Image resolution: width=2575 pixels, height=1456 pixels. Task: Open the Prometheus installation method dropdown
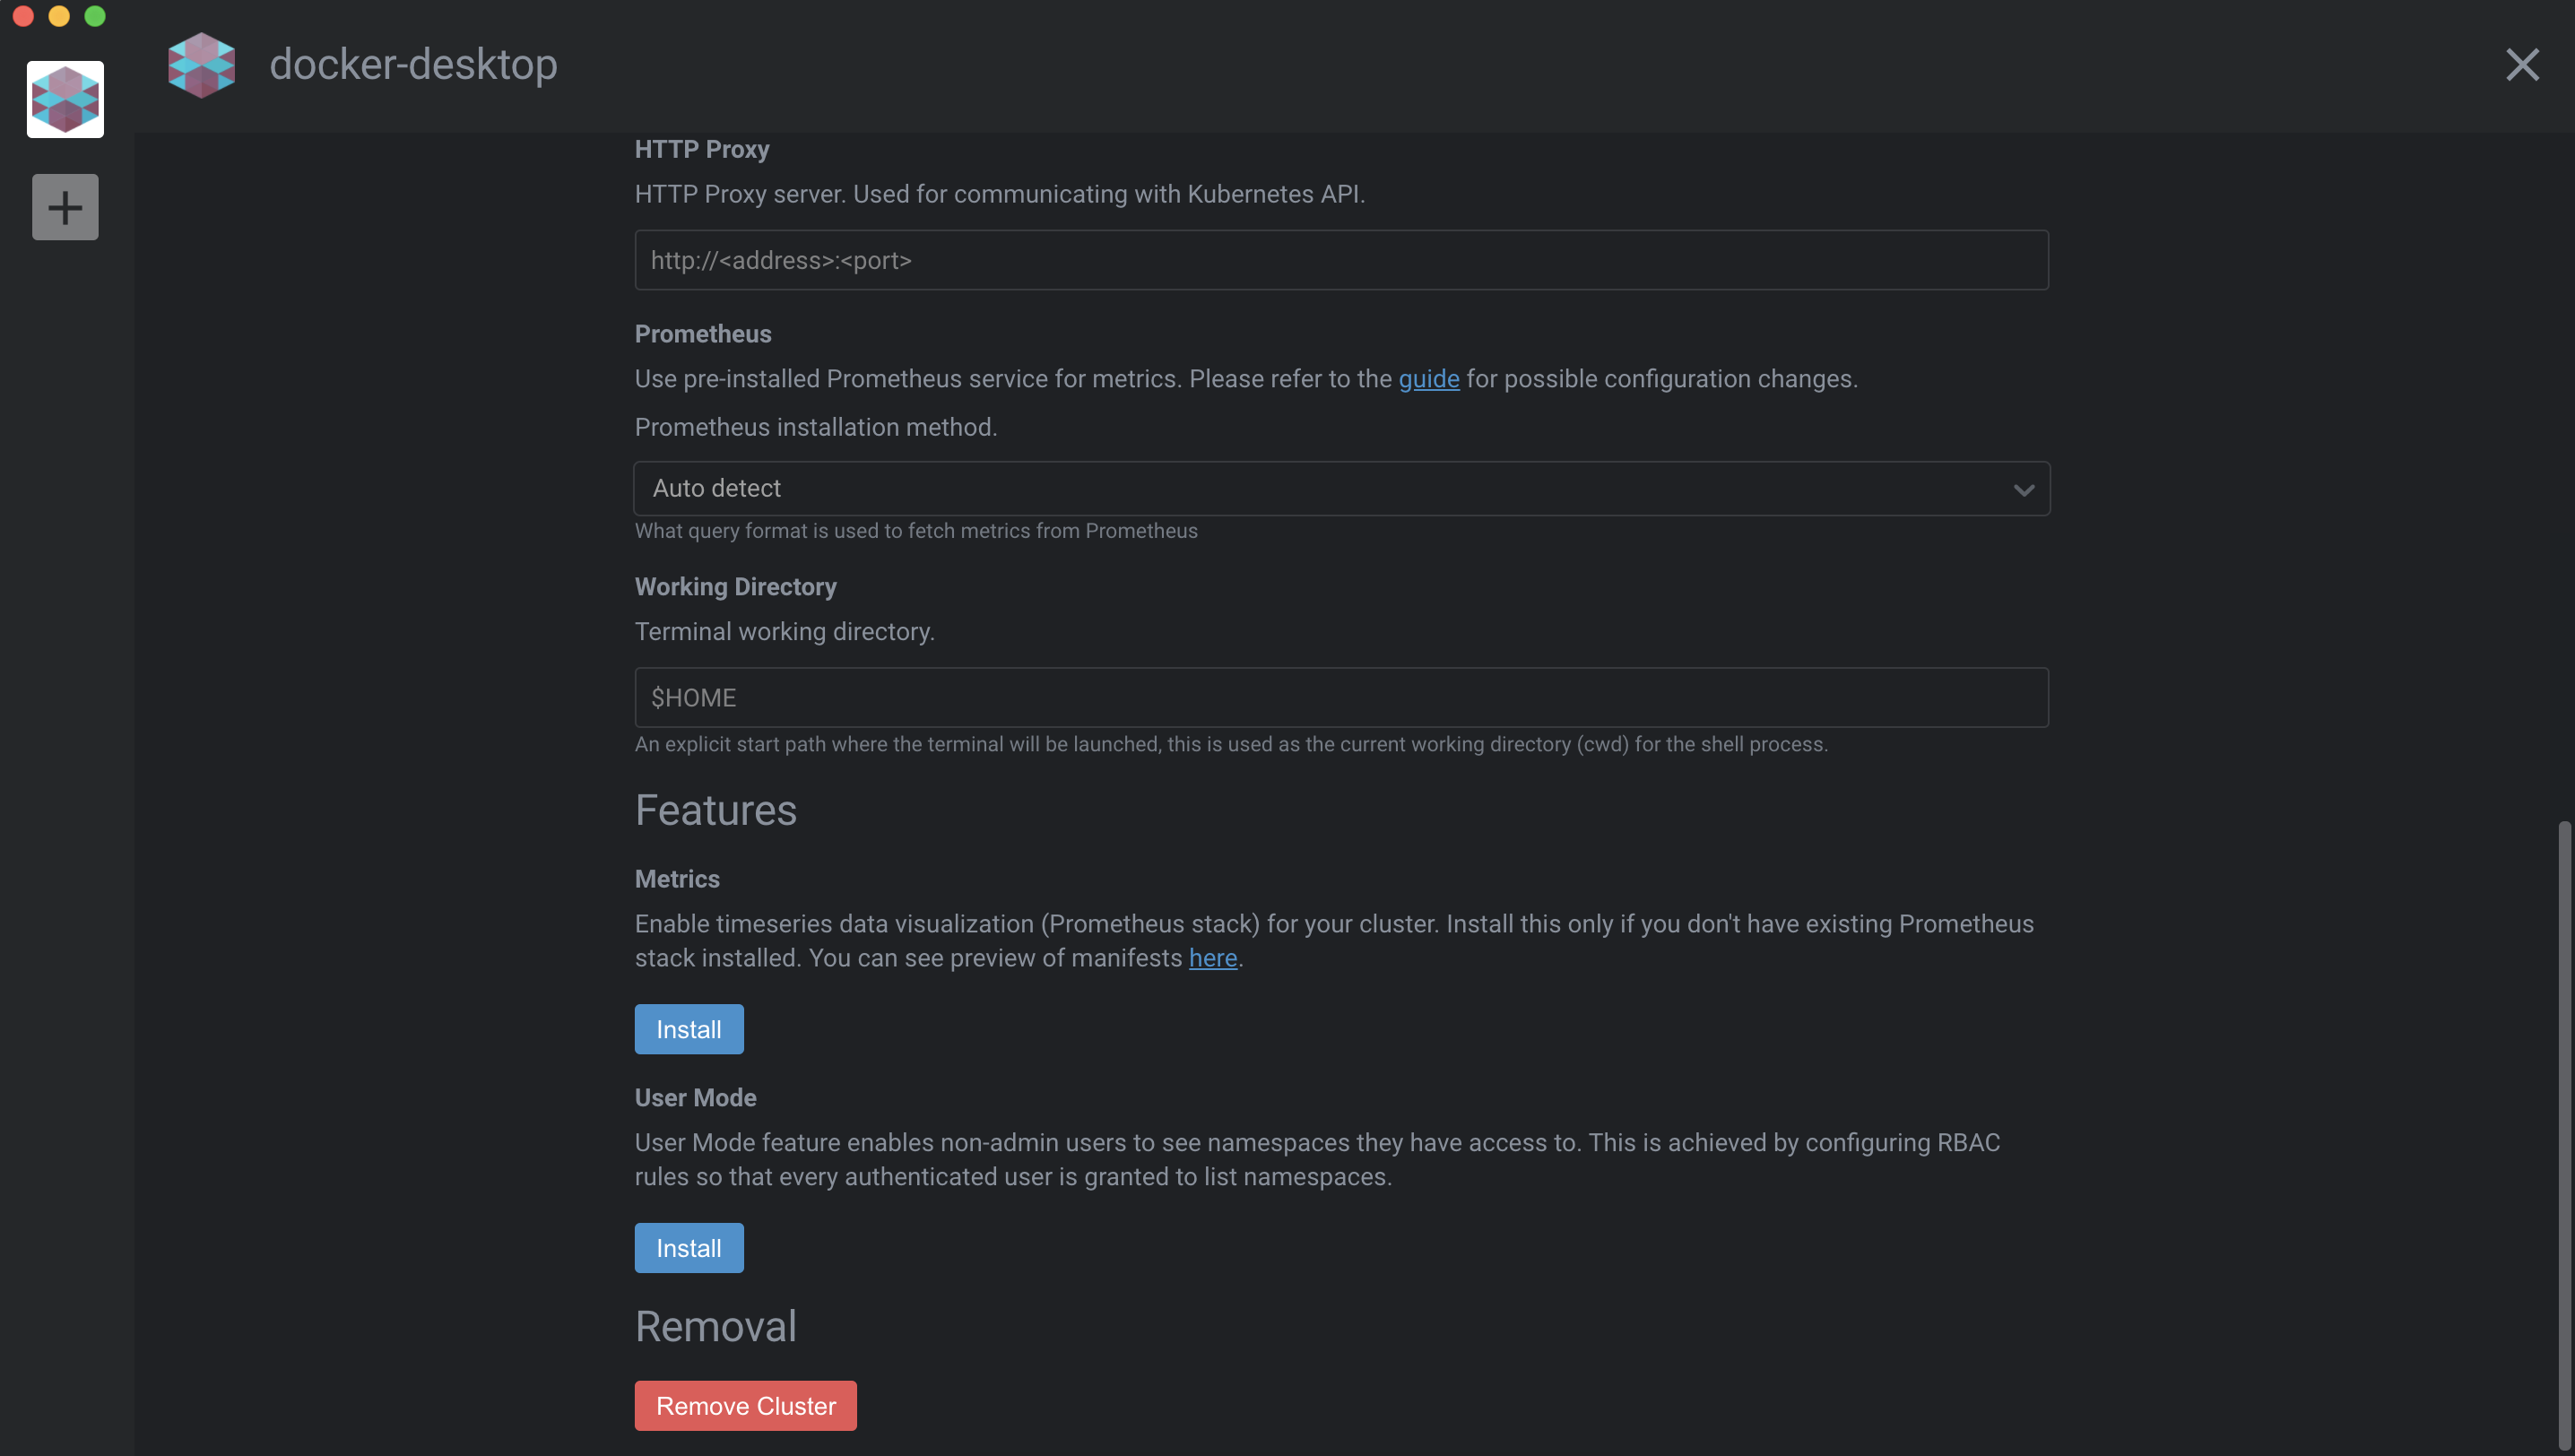tap(1343, 488)
